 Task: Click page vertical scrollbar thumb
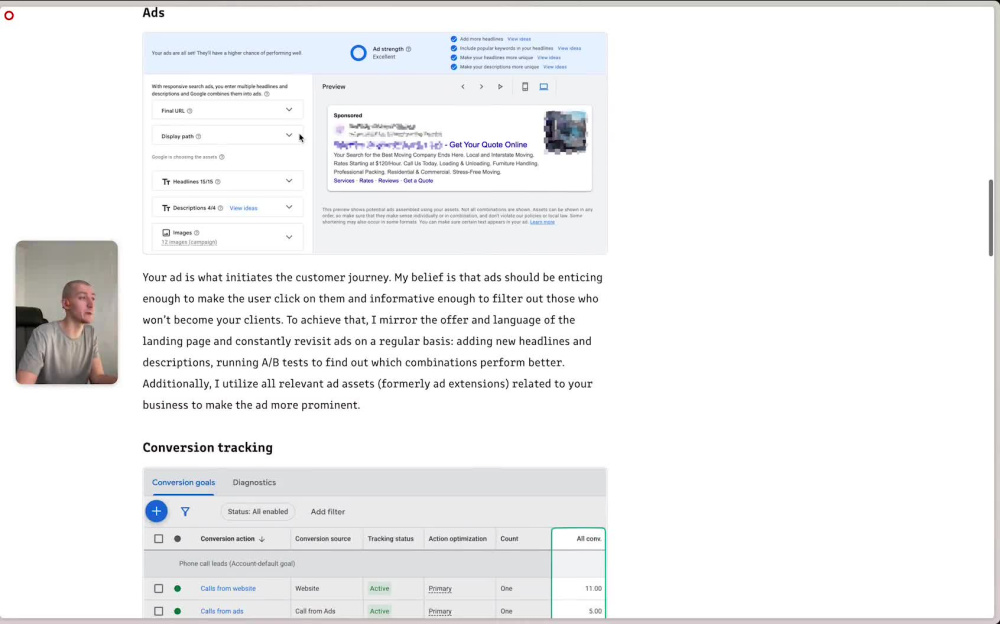coord(991,218)
